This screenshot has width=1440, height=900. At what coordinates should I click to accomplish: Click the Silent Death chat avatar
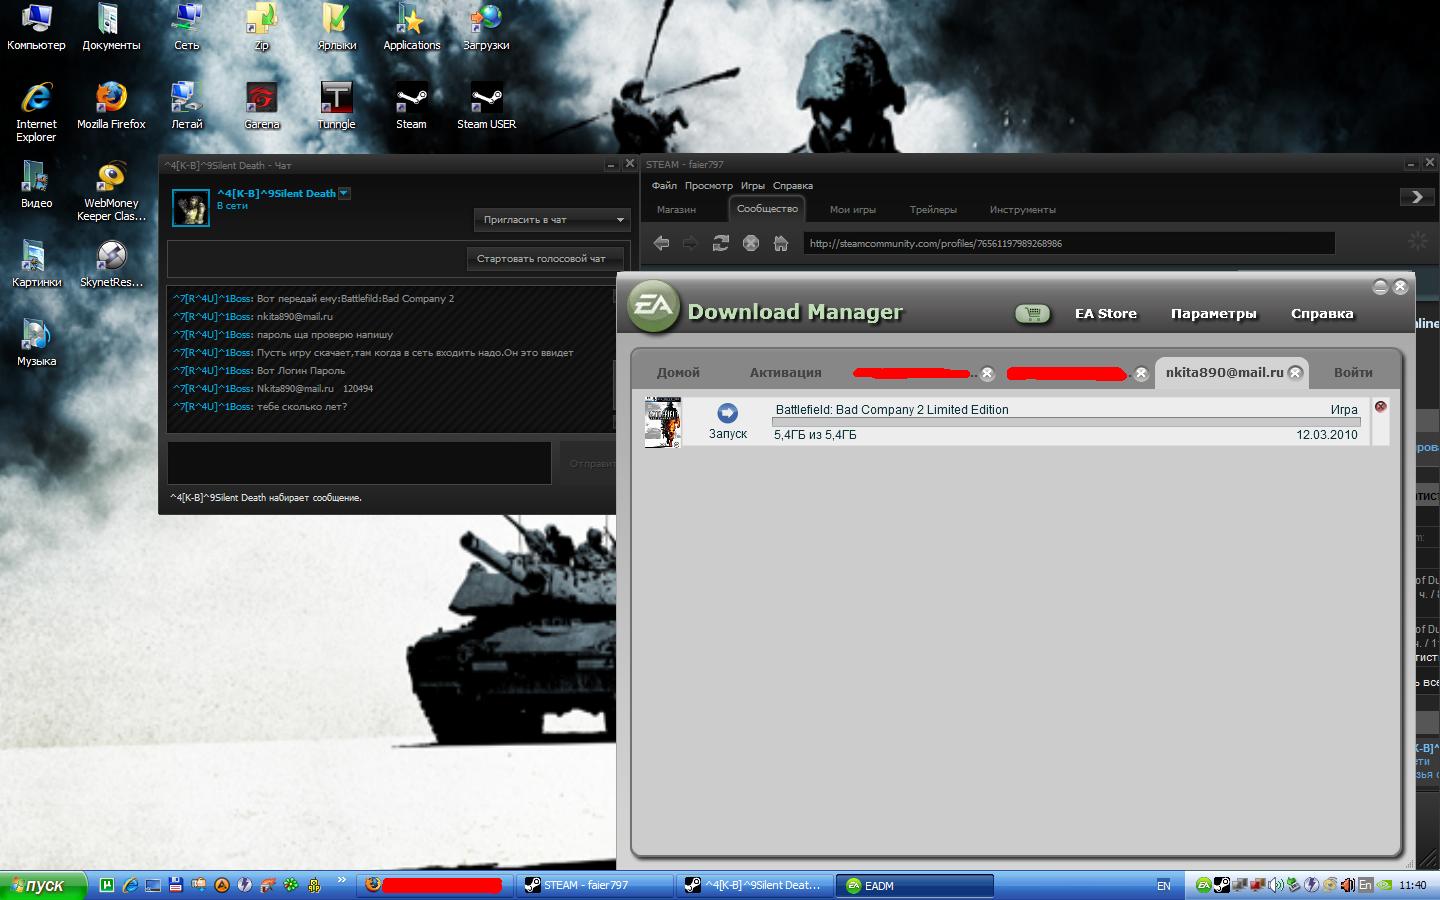190,207
